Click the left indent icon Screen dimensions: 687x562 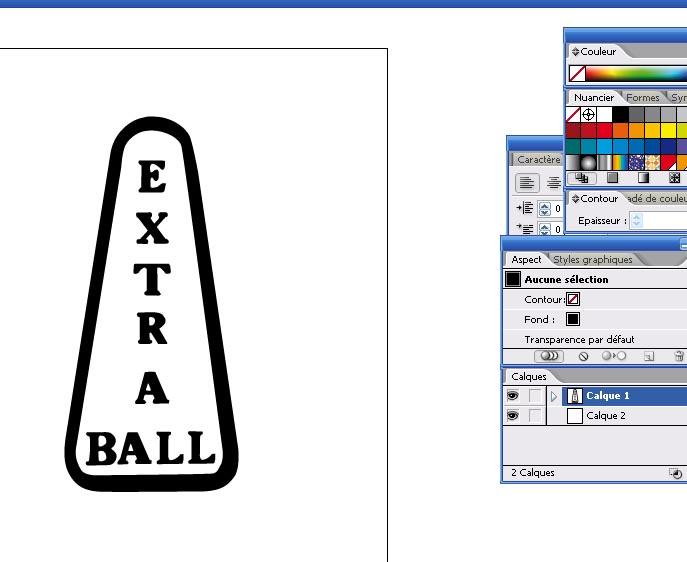(x=525, y=208)
